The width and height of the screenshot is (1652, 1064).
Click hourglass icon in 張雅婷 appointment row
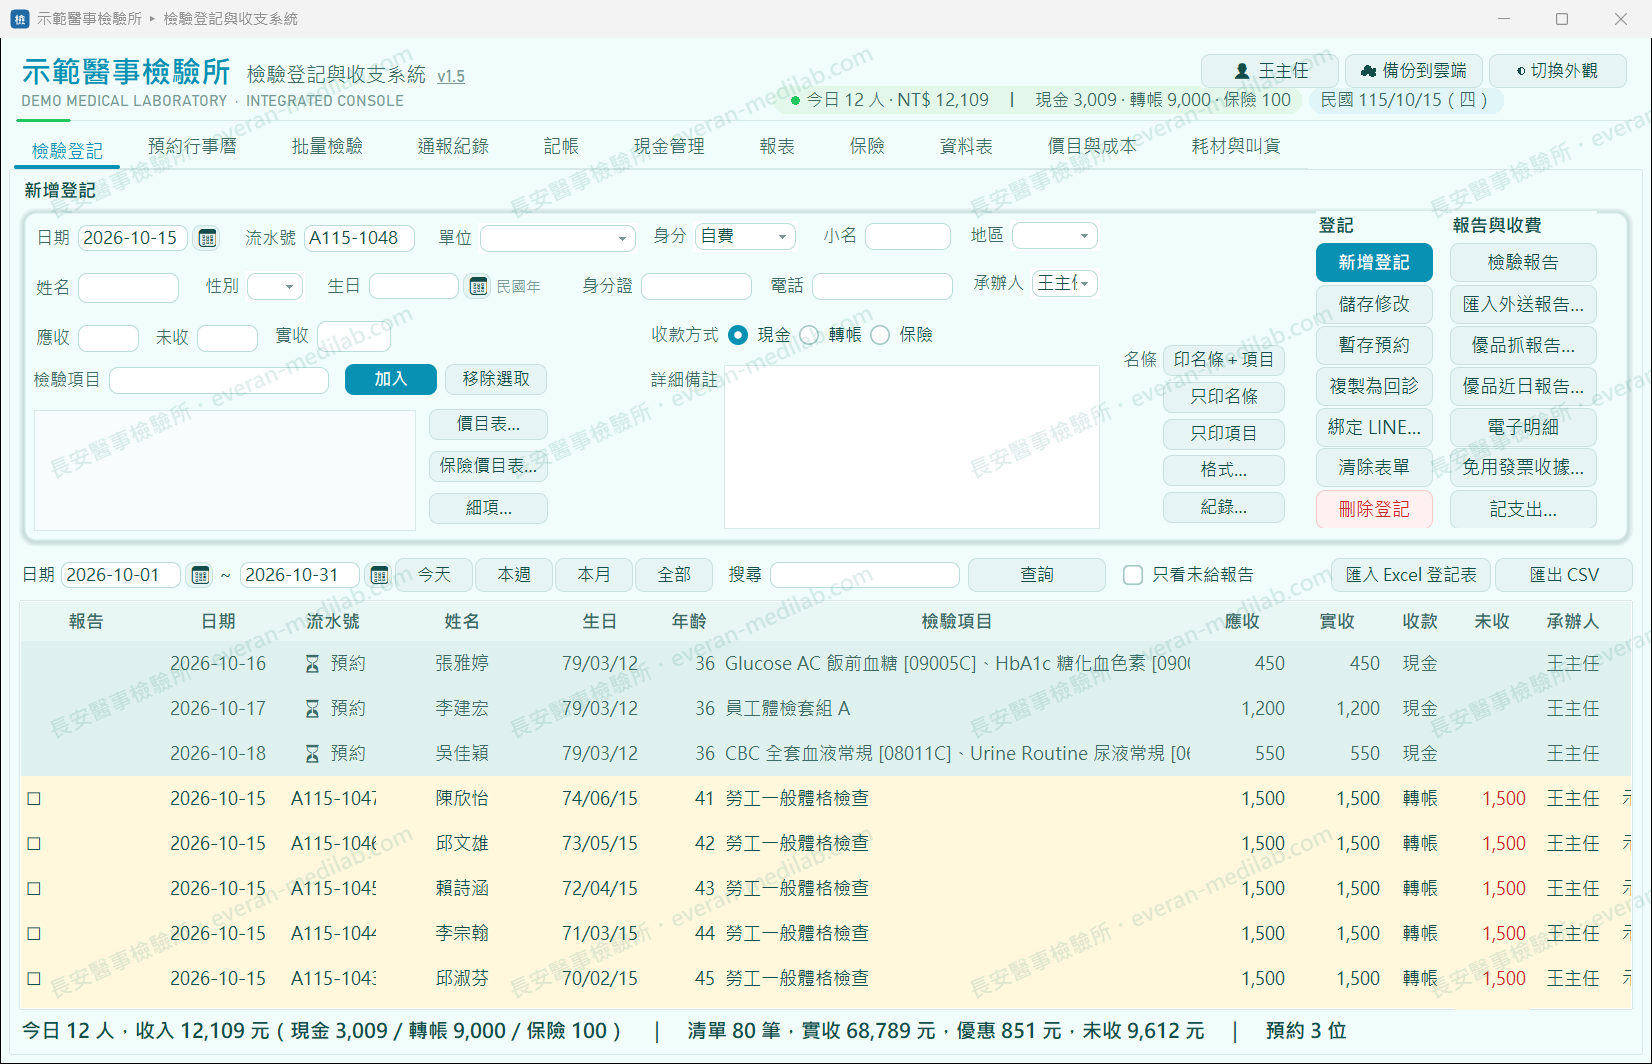coord(312,664)
